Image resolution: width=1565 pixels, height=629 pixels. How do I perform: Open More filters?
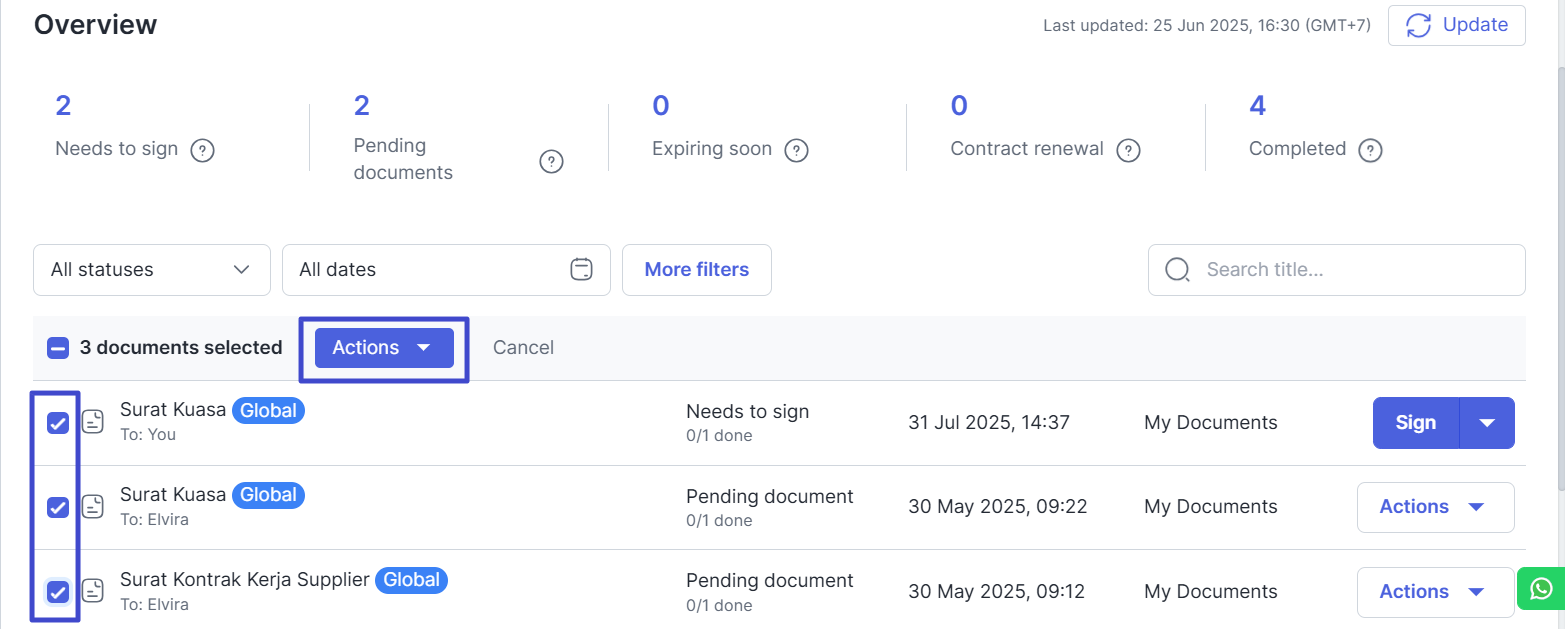pos(696,270)
